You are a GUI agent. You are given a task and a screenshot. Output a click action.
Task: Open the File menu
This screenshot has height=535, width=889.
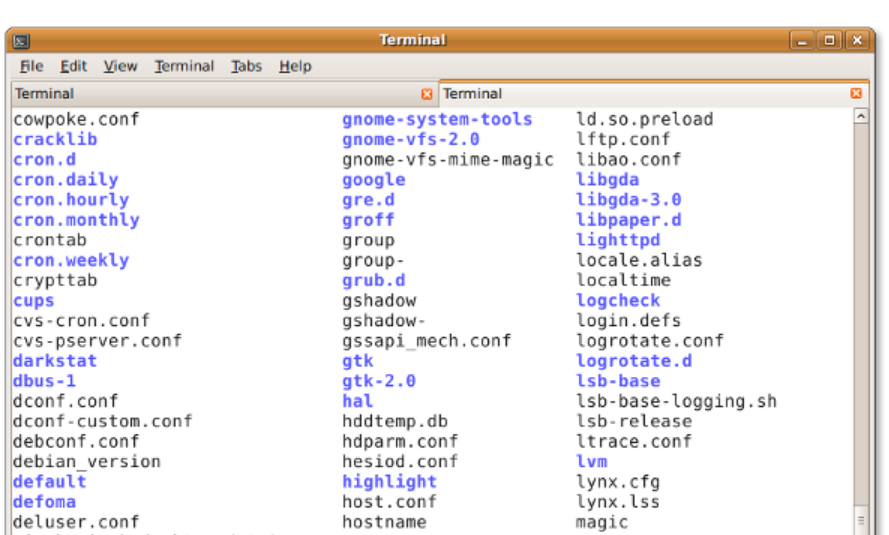(x=31, y=66)
